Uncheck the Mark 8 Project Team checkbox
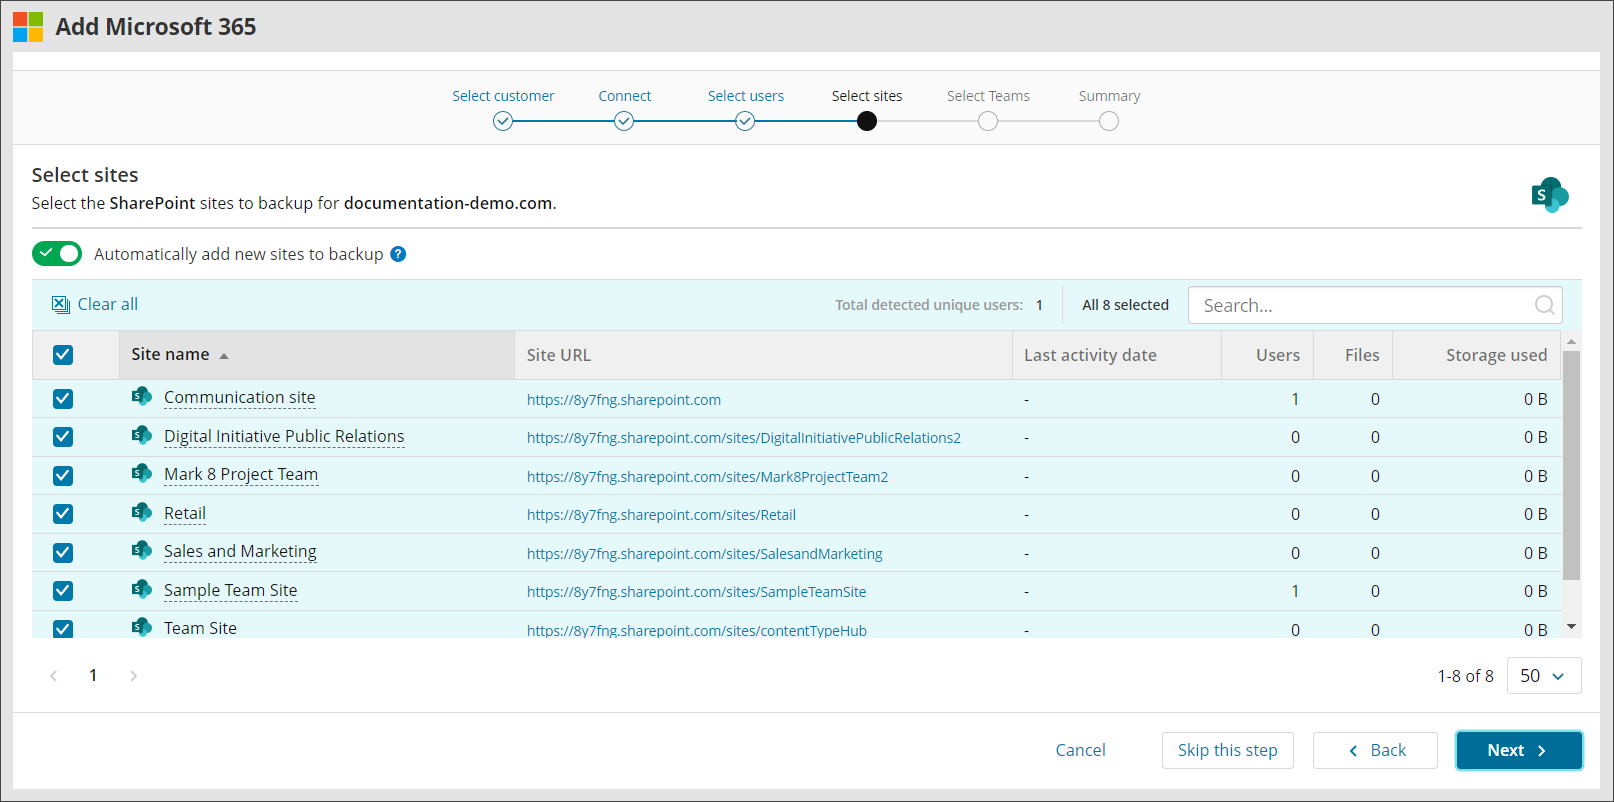This screenshot has height=802, width=1614. coord(63,476)
